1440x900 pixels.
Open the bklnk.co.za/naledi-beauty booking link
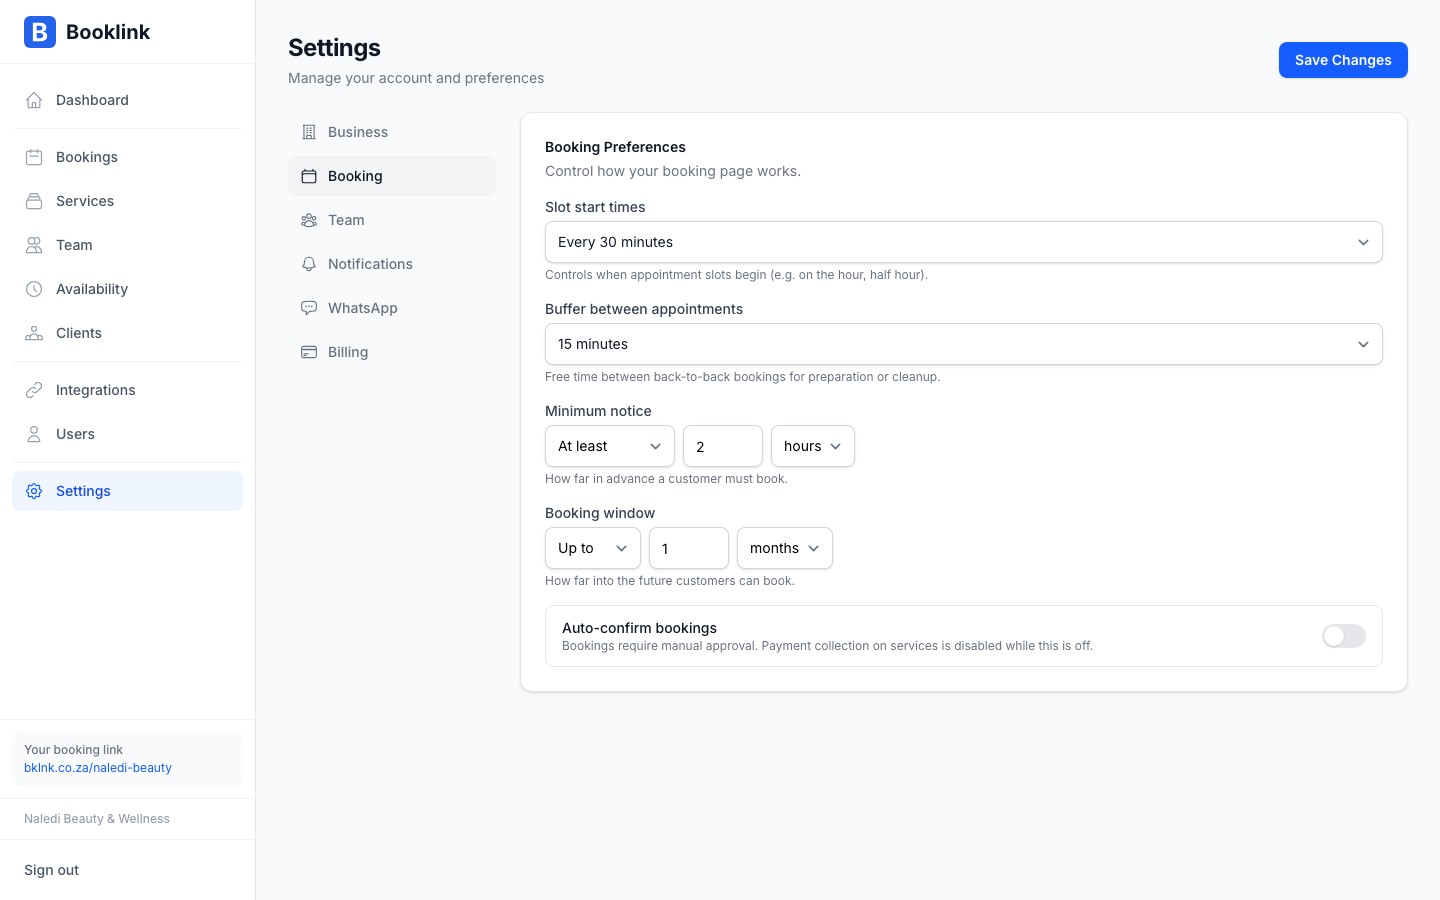point(98,768)
